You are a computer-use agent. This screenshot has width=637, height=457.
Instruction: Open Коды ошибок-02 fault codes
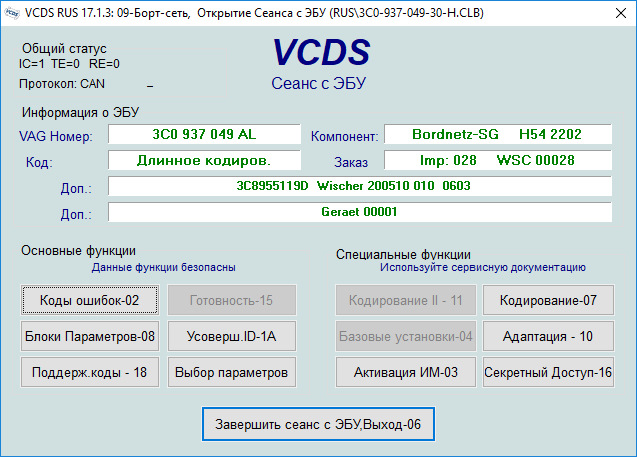coord(90,300)
